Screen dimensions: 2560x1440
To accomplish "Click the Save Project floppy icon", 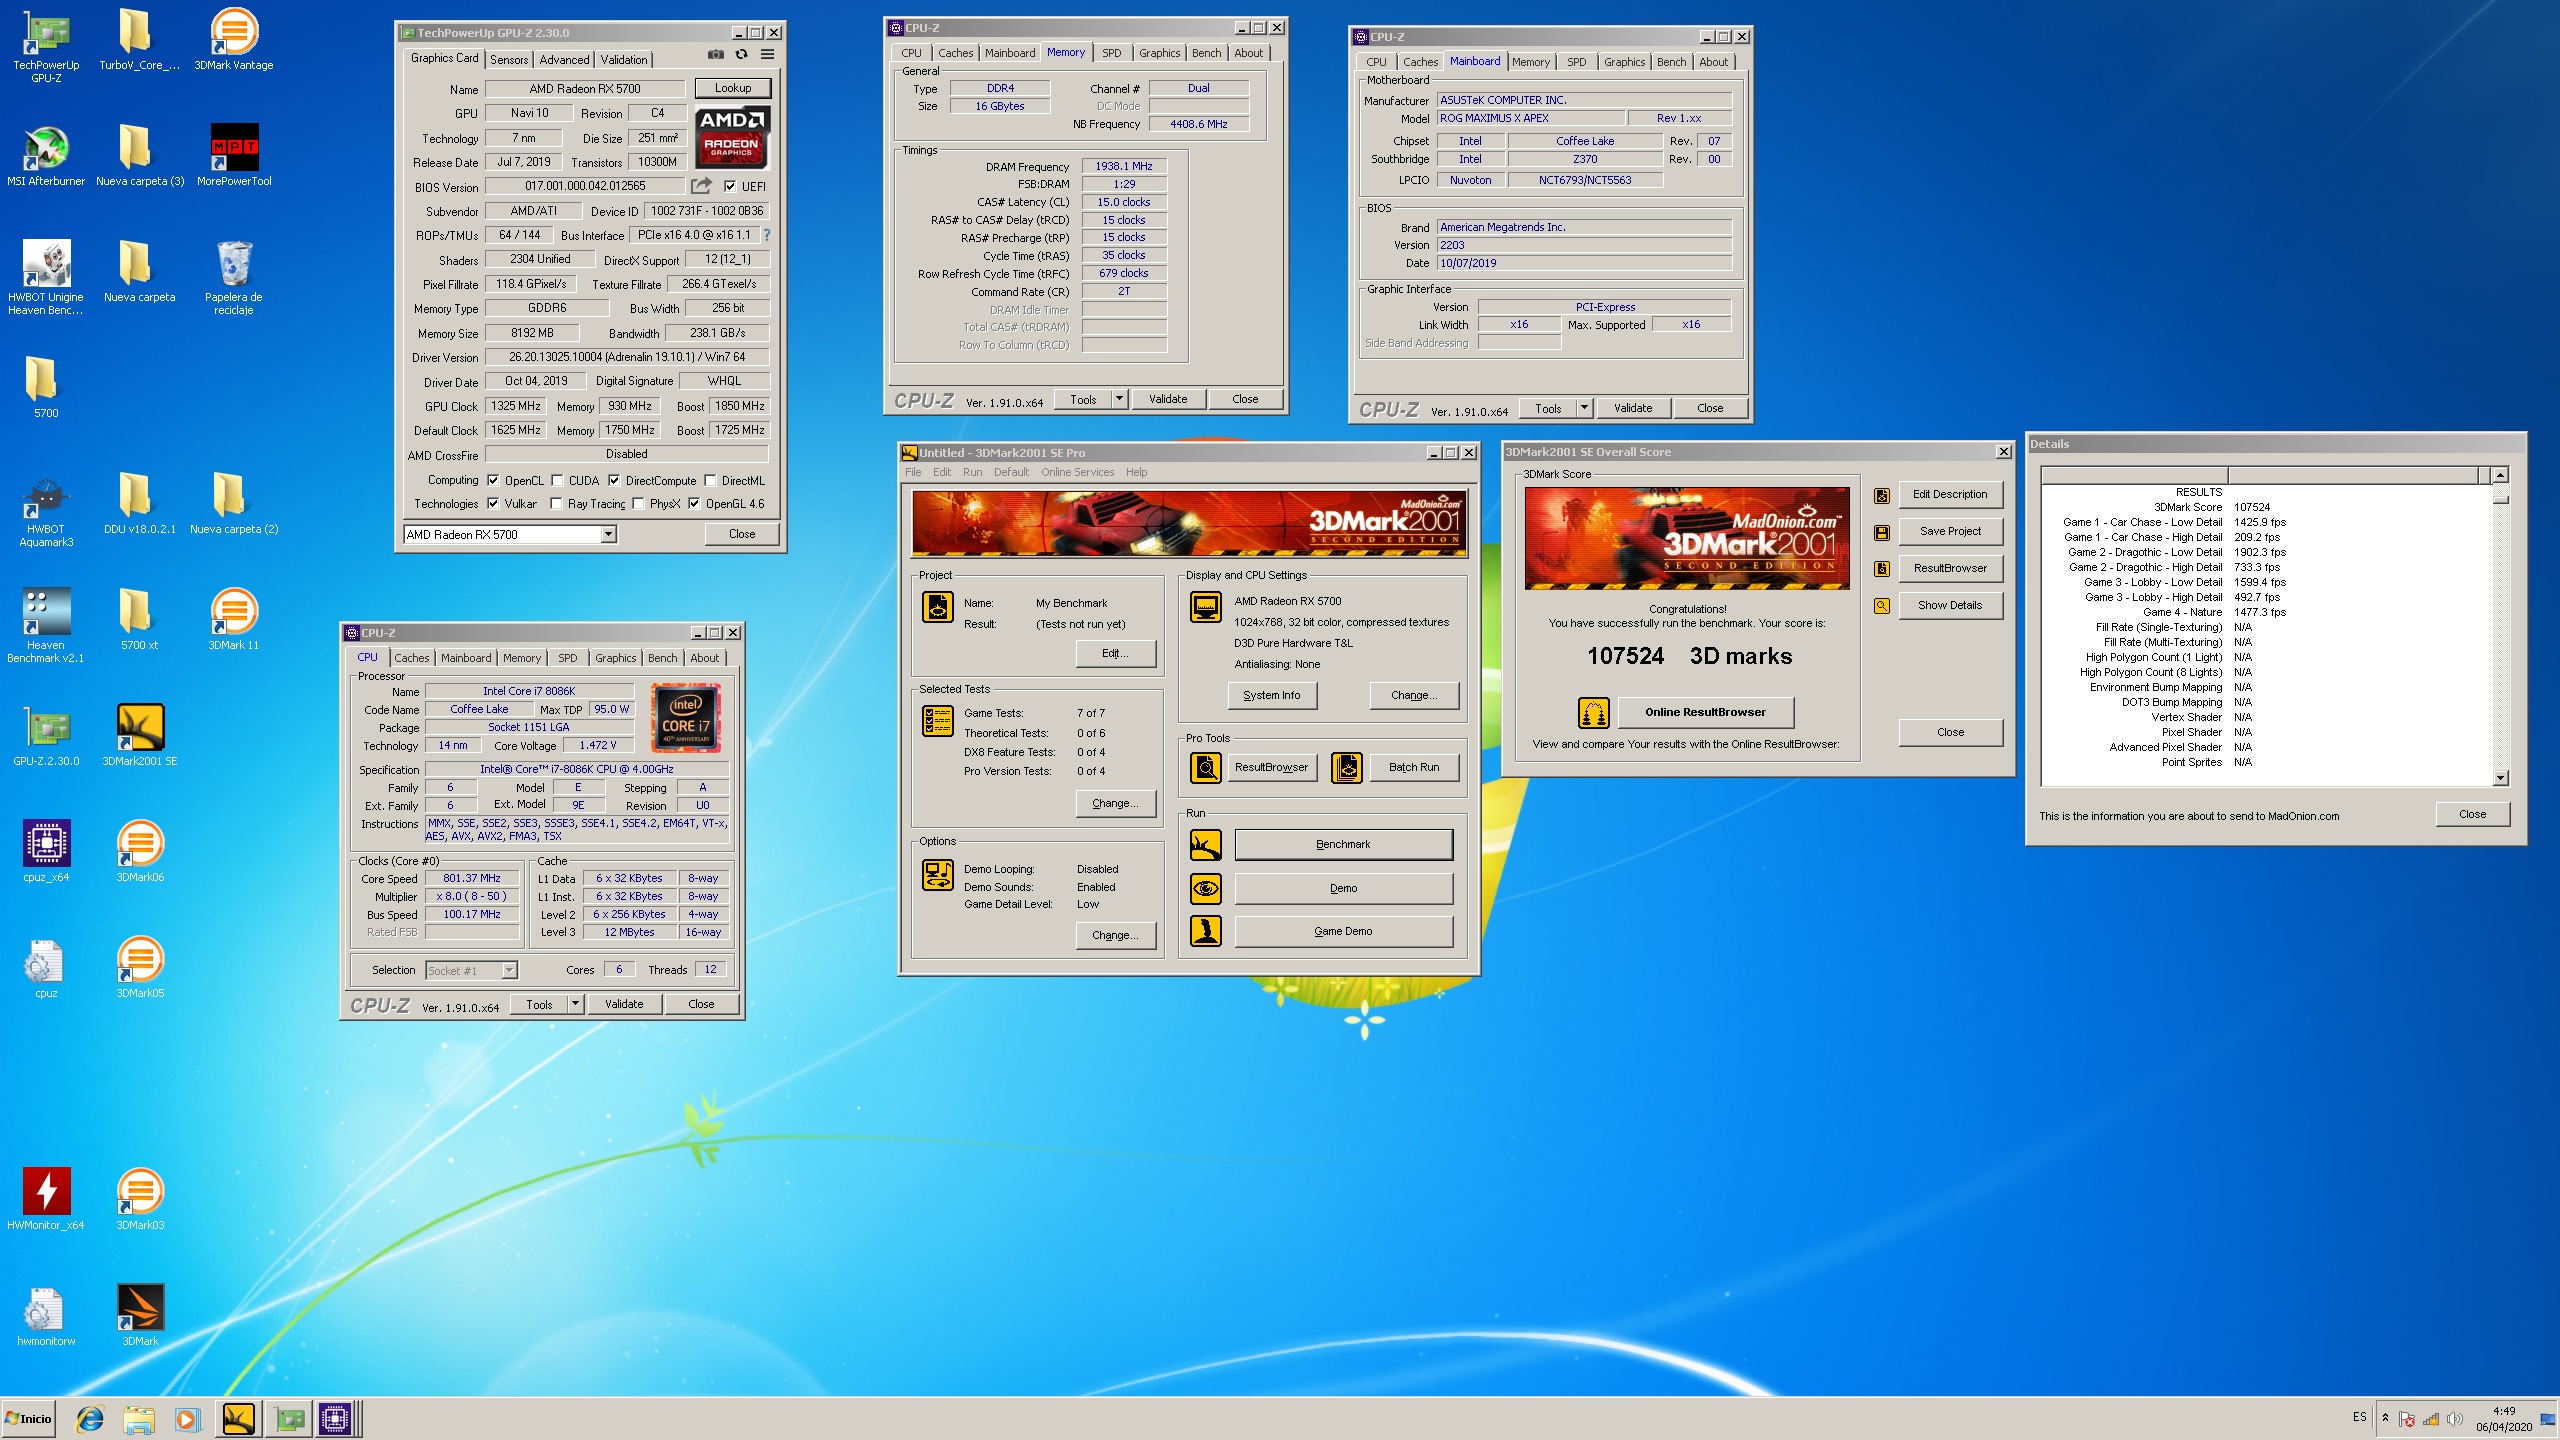I will (x=1882, y=532).
